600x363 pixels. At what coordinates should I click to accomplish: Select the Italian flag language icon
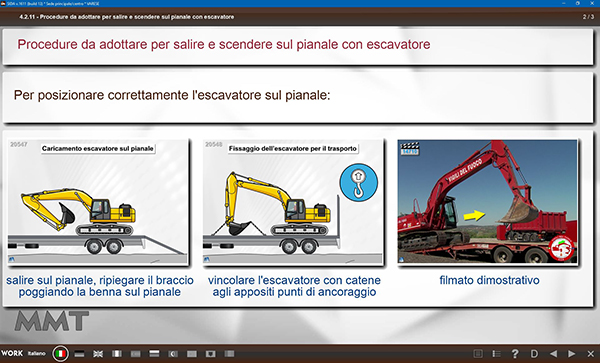pyautogui.click(x=60, y=353)
